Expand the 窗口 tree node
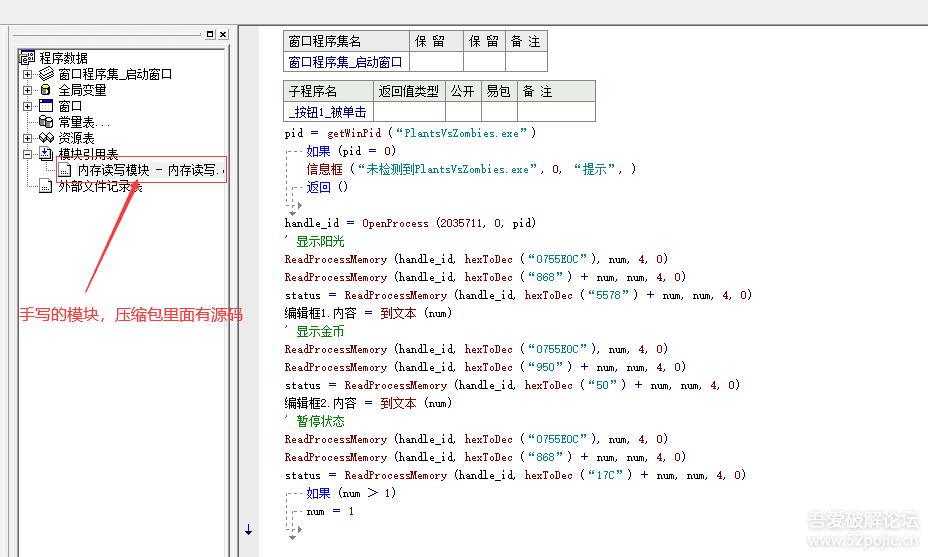The image size is (928, 557). [x=27, y=107]
